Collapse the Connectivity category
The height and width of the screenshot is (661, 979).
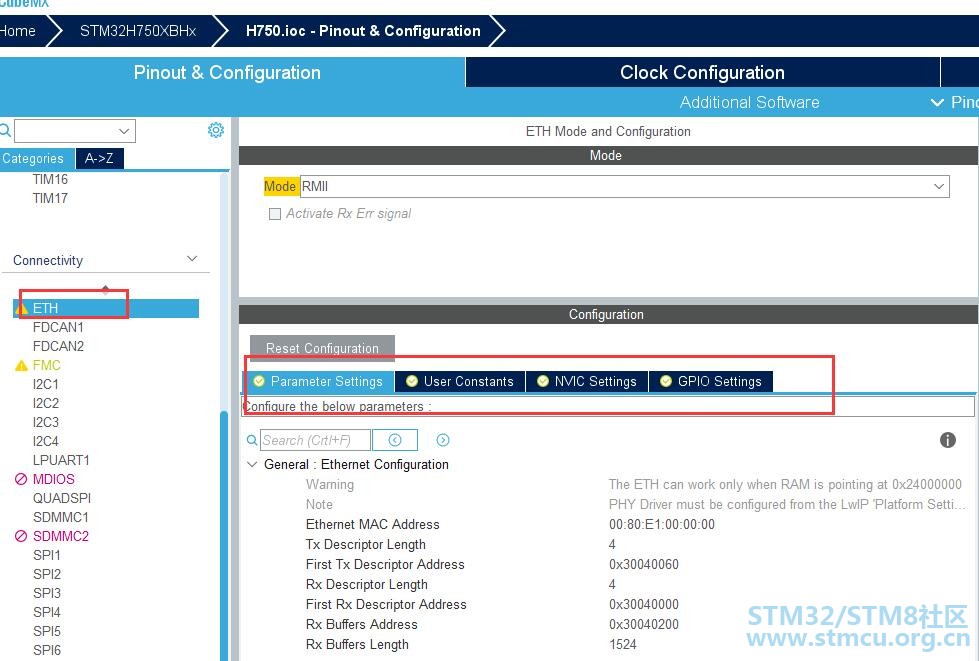pos(192,259)
